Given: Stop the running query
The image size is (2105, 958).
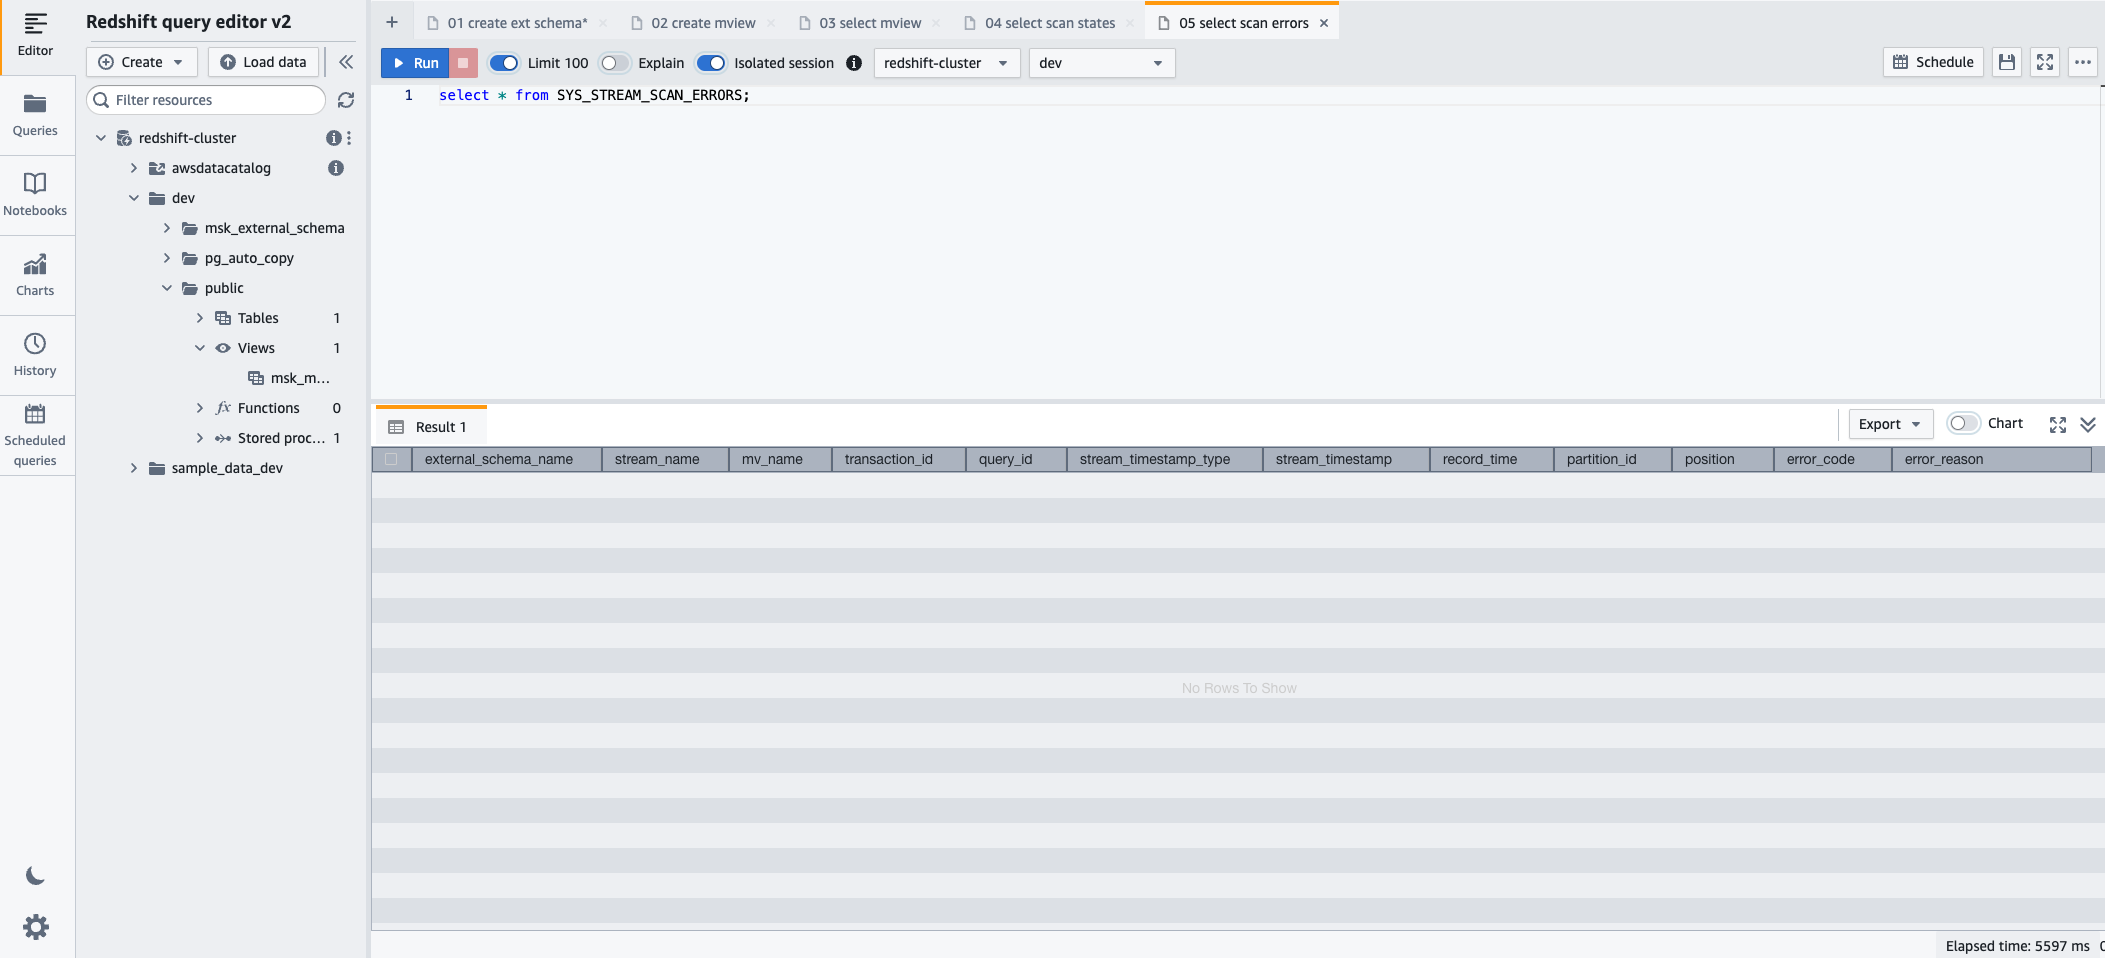Looking at the screenshot, I should [x=463, y=63].
